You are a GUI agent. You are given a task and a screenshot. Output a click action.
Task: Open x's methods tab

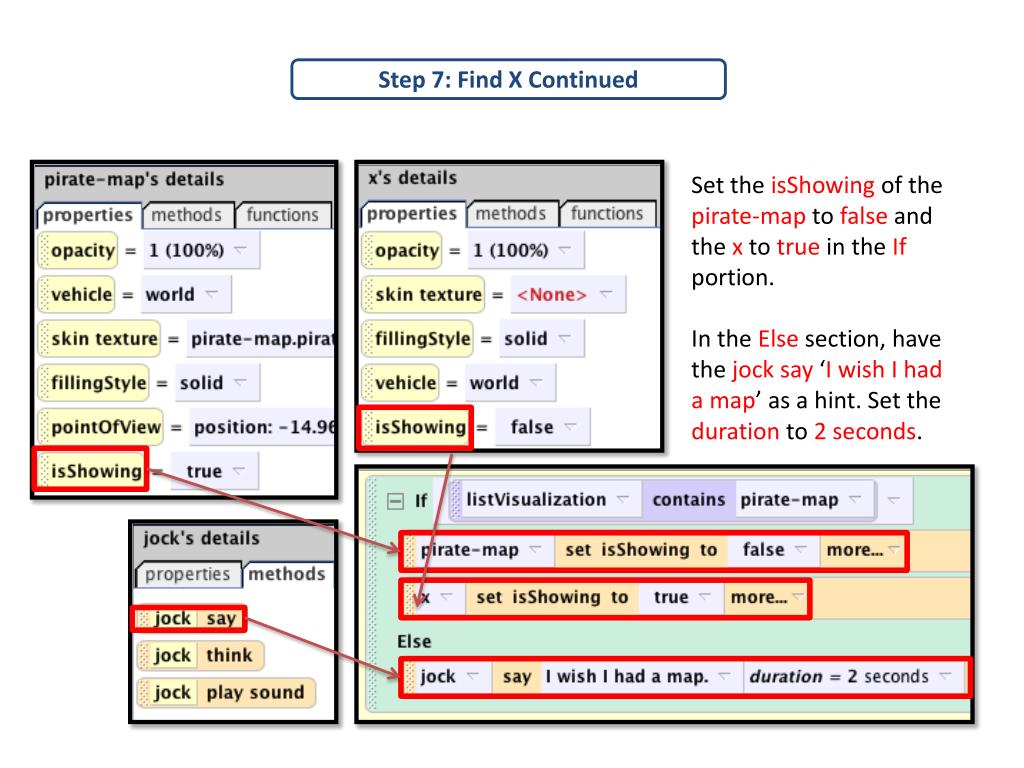(x=511, y=214)
